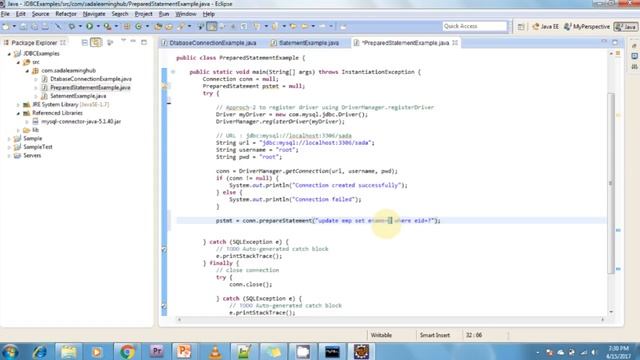Image resolution: width=640 pixels, height=360 pixels.
Task: Collapse the src folder node
Action: pyautogui.click(x=18, y=62)
